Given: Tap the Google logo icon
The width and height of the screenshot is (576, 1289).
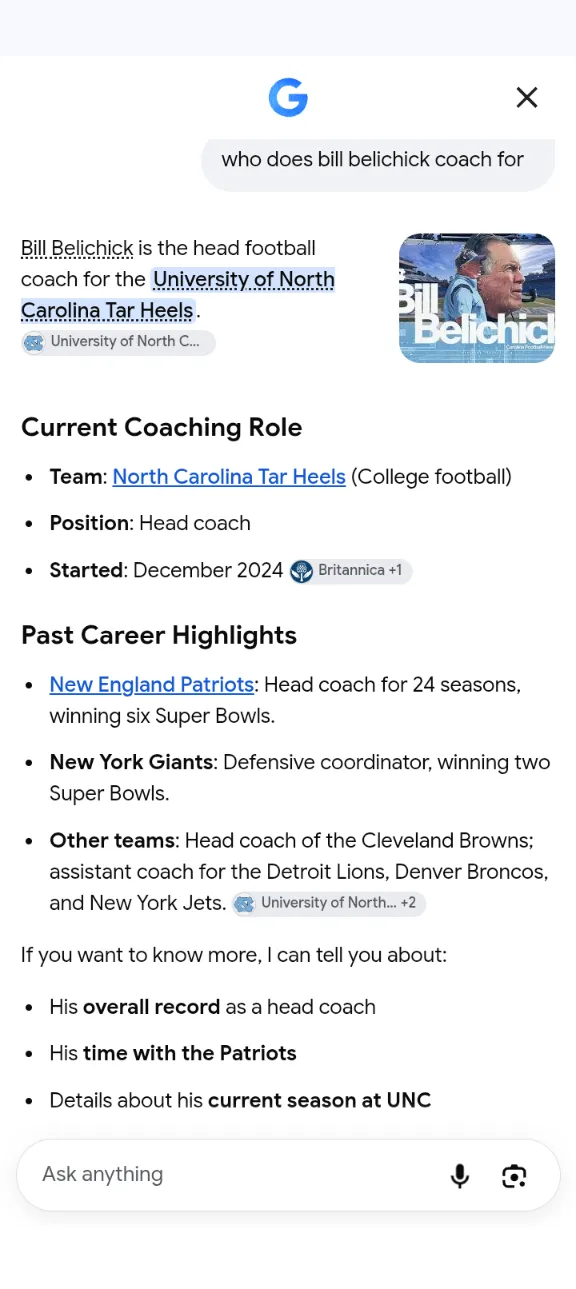Looking at the screenshot, I should tap(288, 97).
